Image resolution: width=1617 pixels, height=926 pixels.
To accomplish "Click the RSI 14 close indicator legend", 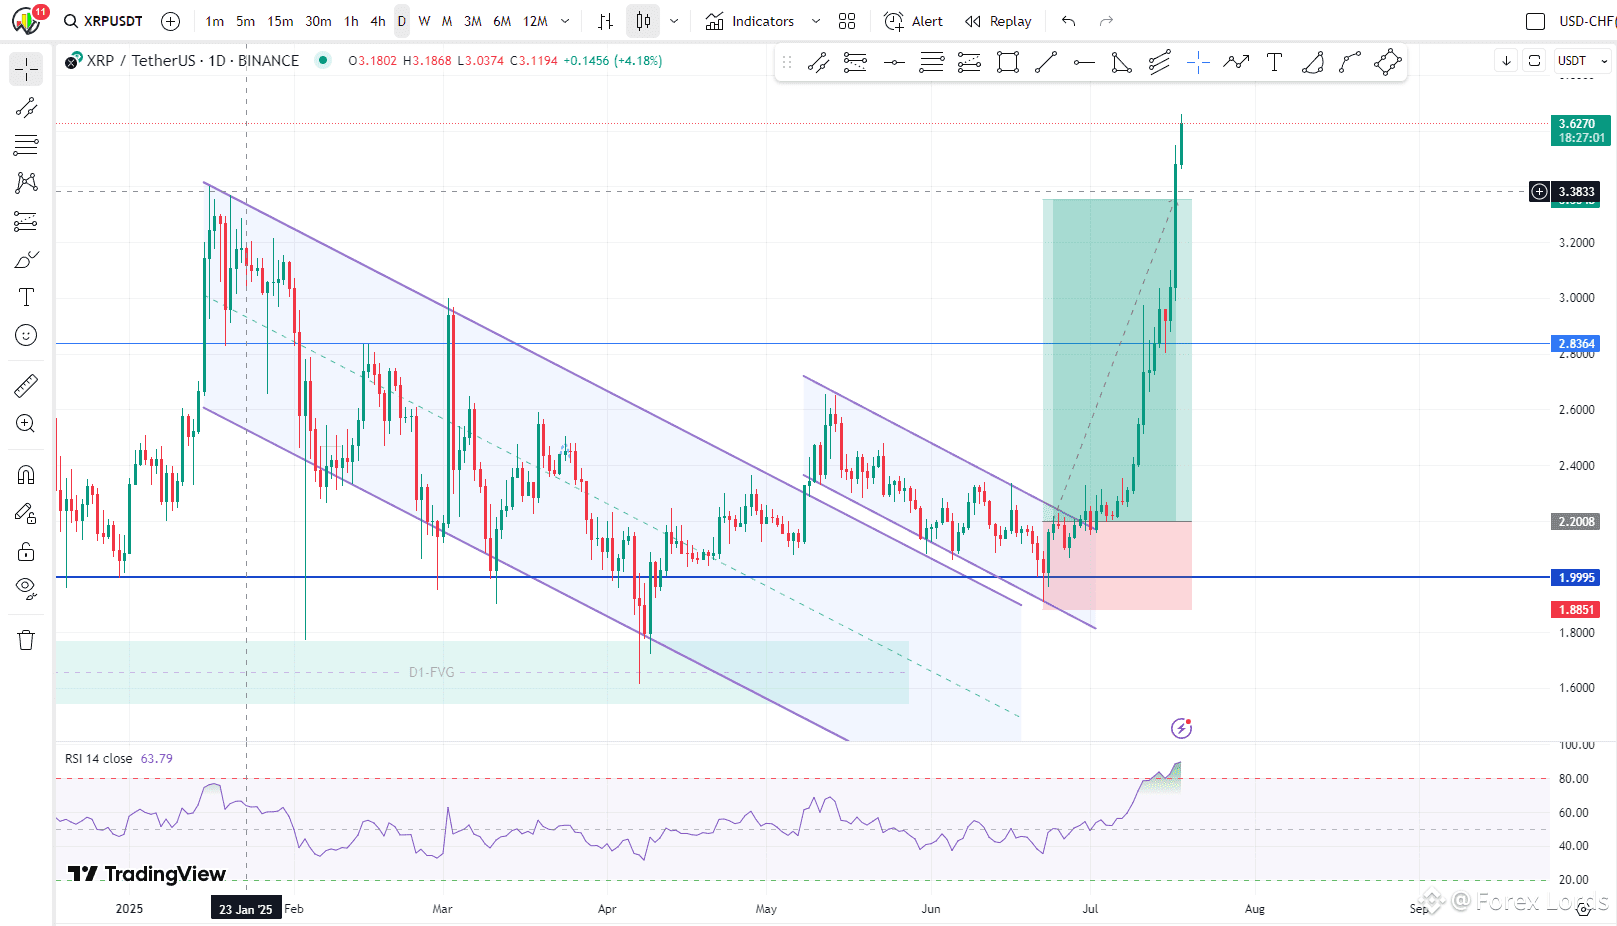I will pyautogui.click(x=99, y=758).
